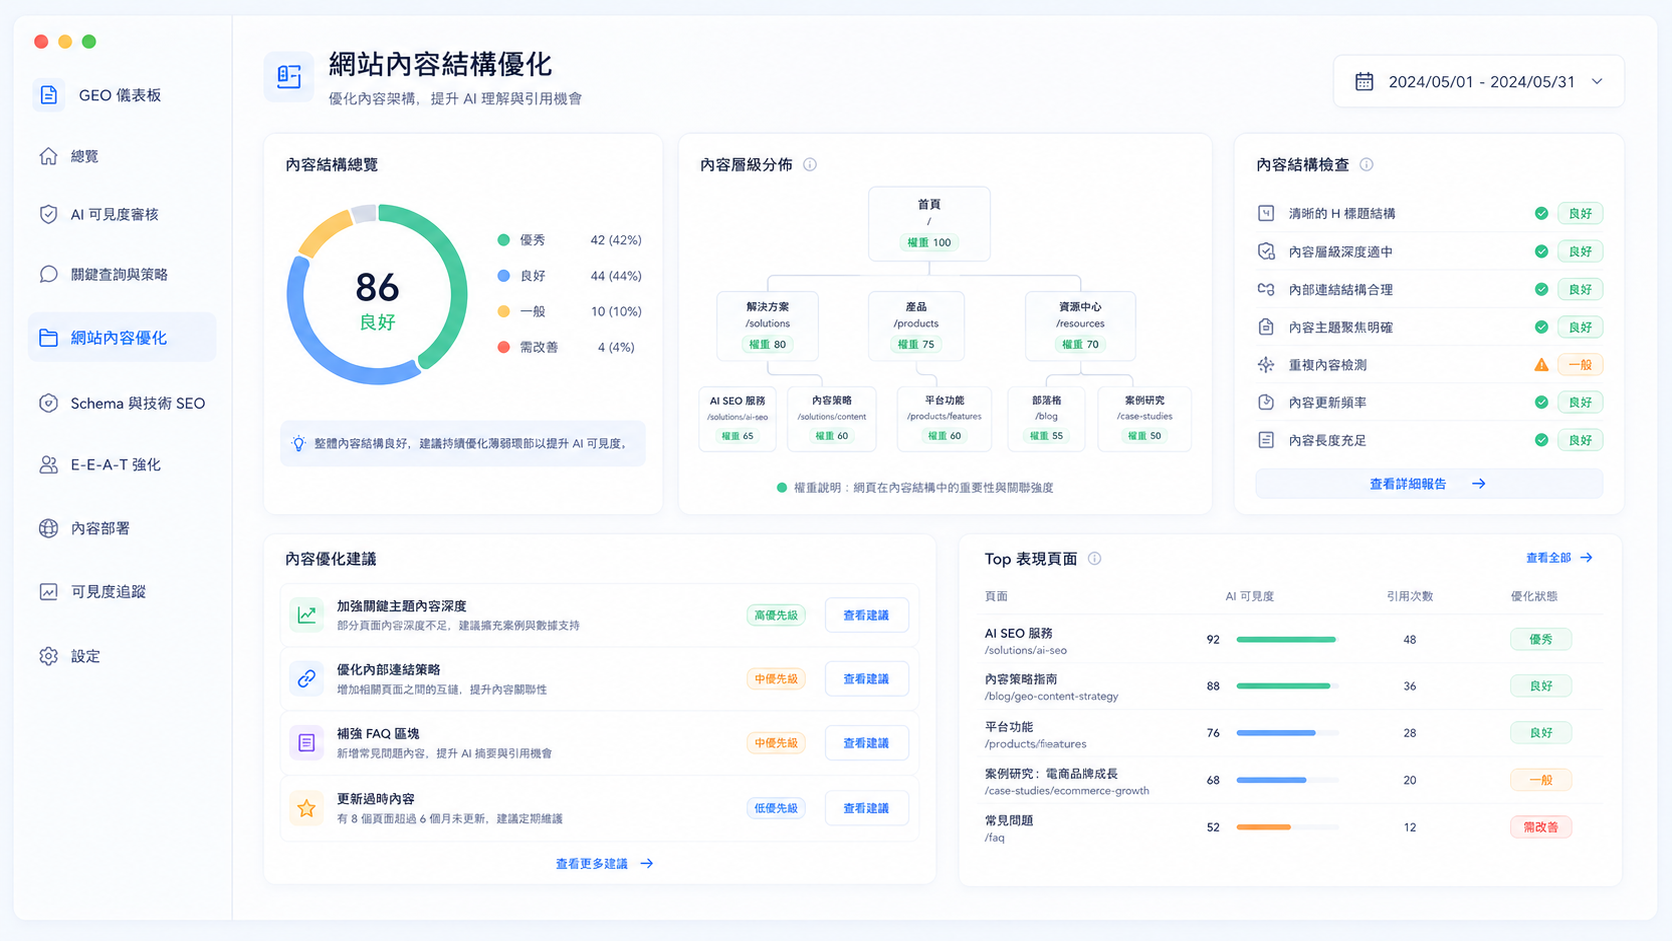Click the 清晰的 H 標題結構 row icon
This screenshot has height=941, width=1672.
coord(1266,213)
